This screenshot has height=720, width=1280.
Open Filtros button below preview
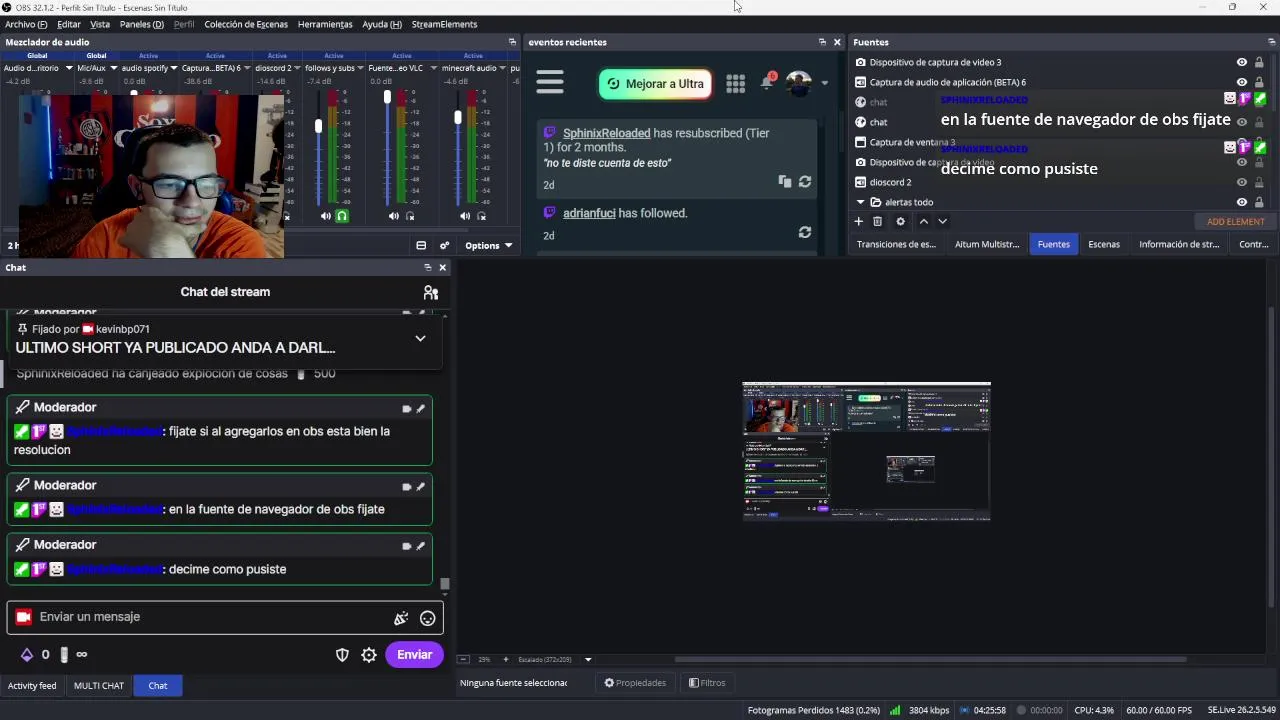707,683
